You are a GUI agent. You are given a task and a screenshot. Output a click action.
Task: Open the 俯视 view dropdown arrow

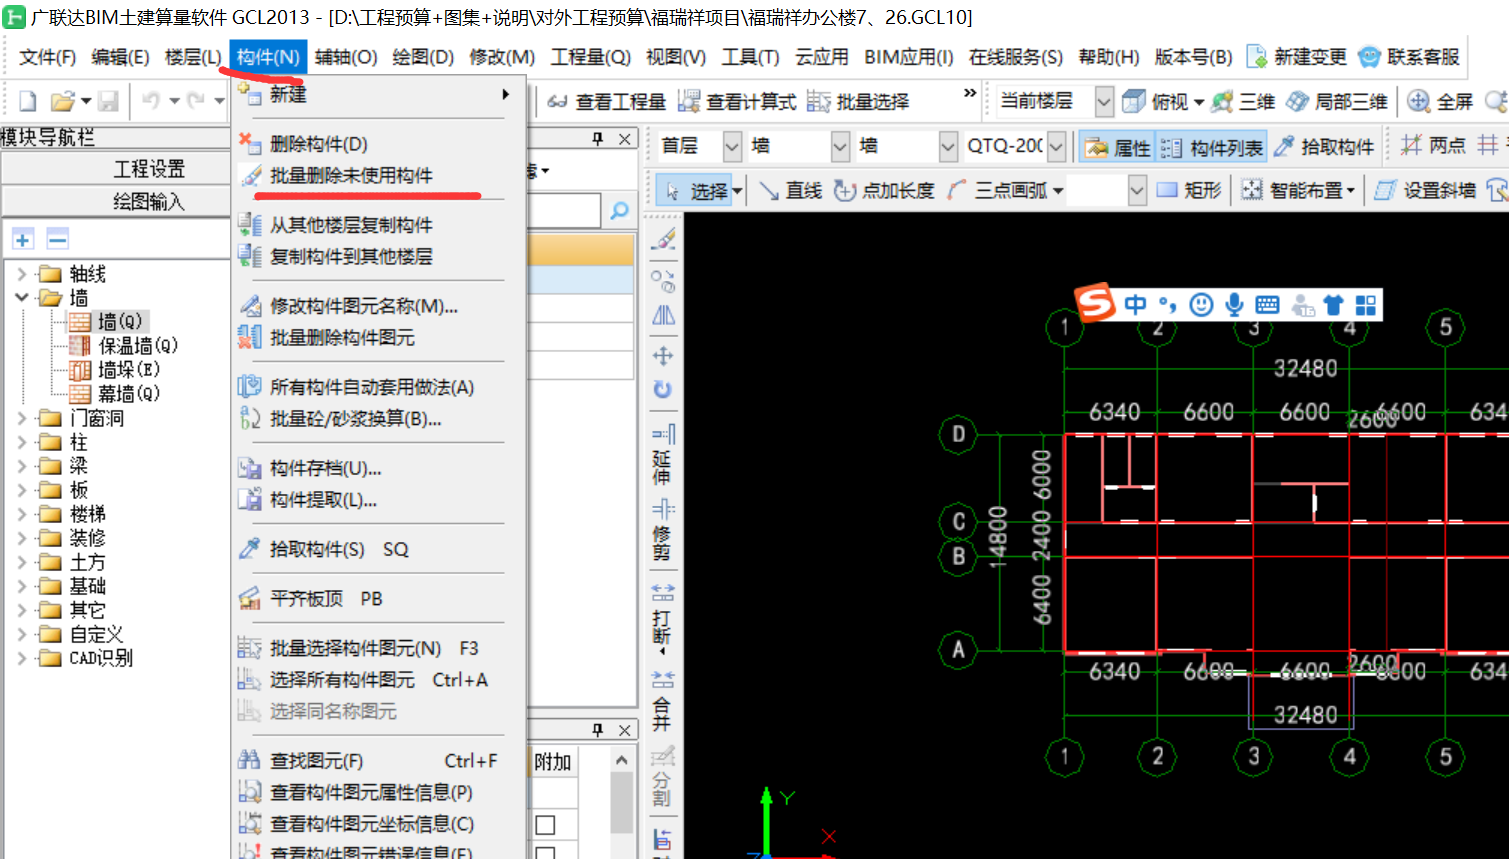tap(1198, 102)
